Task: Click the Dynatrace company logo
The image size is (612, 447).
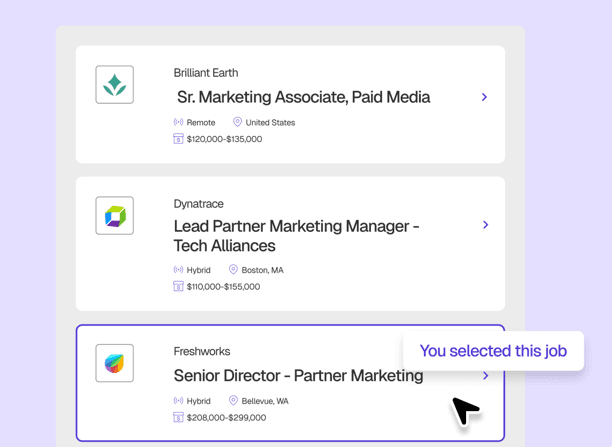Action: pos(115,216)
